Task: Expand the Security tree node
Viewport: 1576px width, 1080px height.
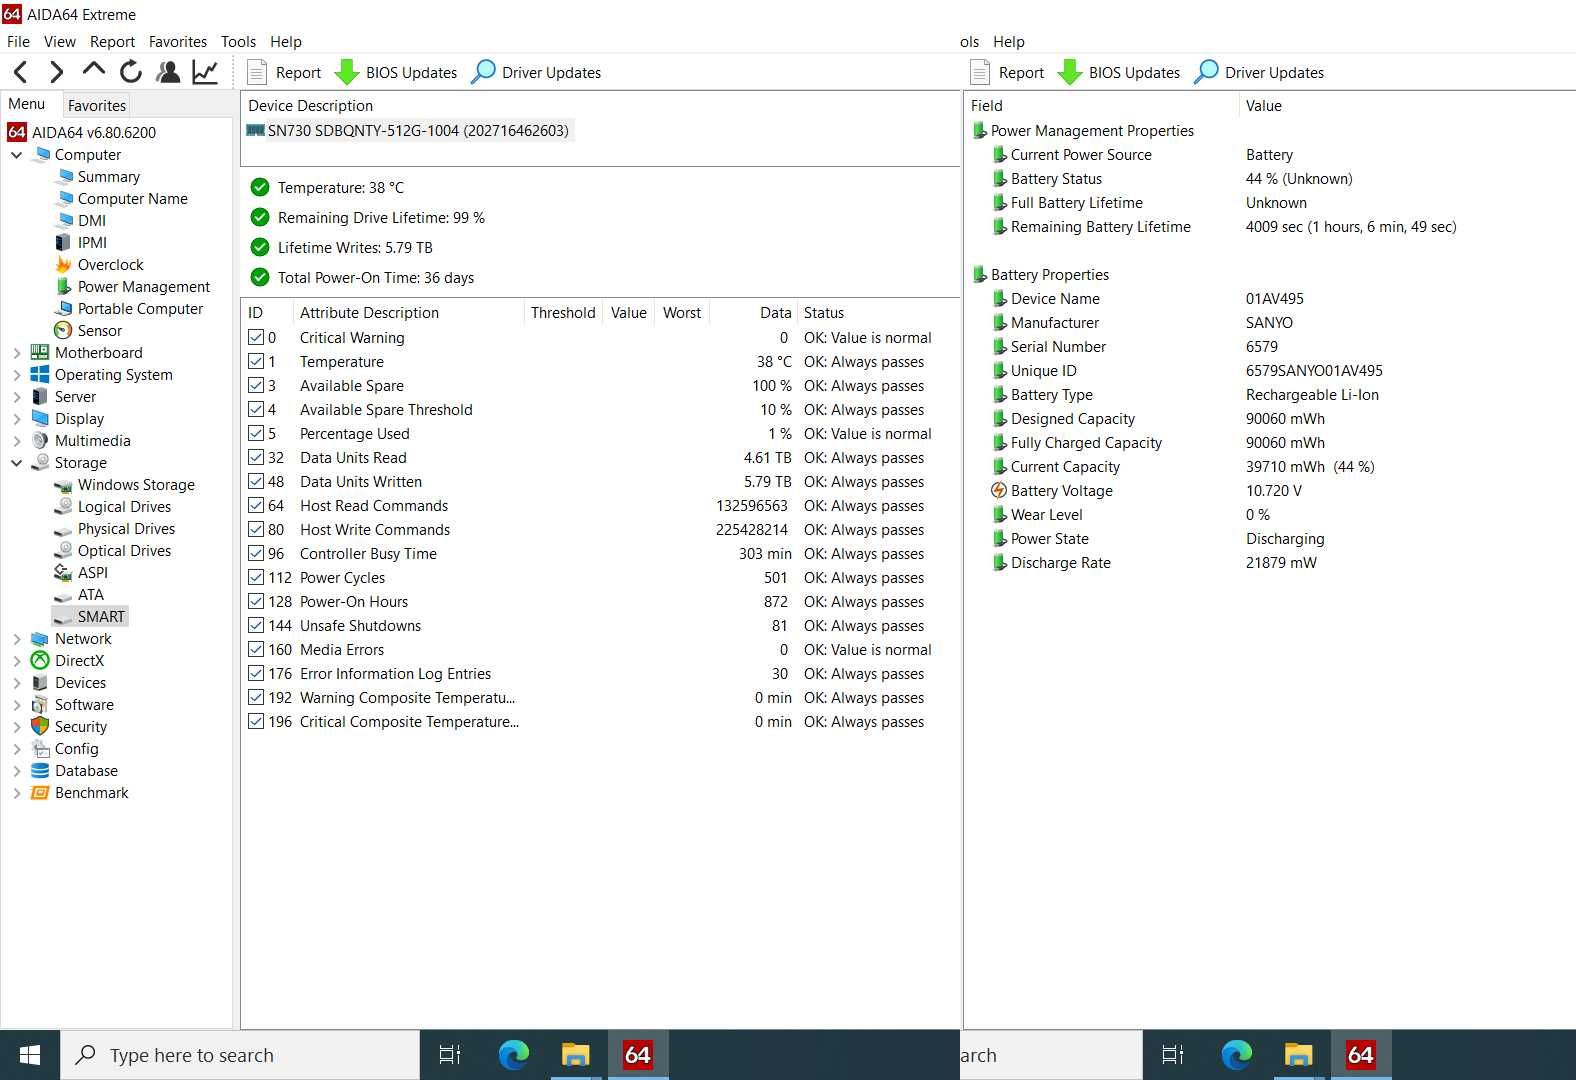Action: (16, 727)
